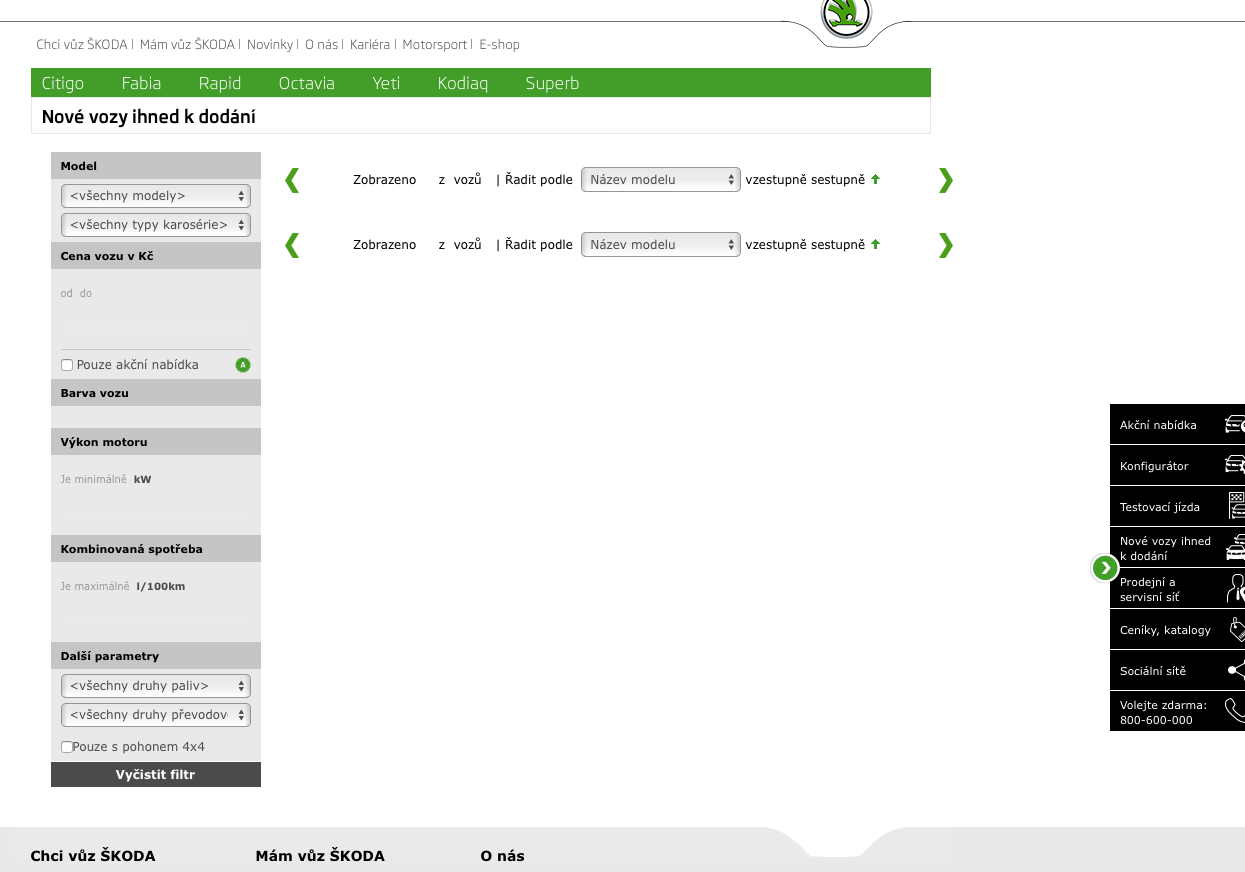
Task: Open the všechny druhy paliv dropdown
Action: click(x=156, y=686)
